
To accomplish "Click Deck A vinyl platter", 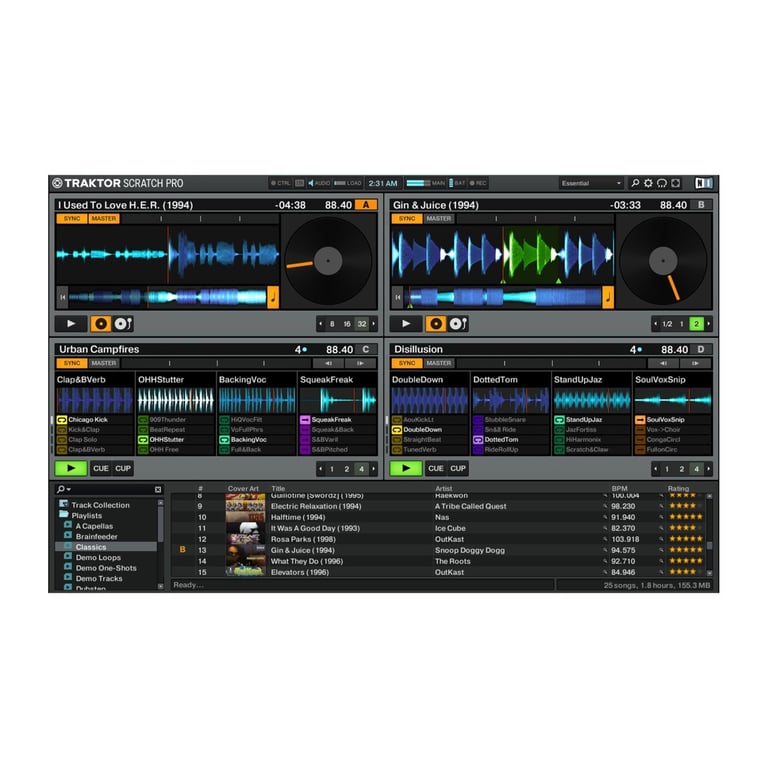I will point(328,261).
